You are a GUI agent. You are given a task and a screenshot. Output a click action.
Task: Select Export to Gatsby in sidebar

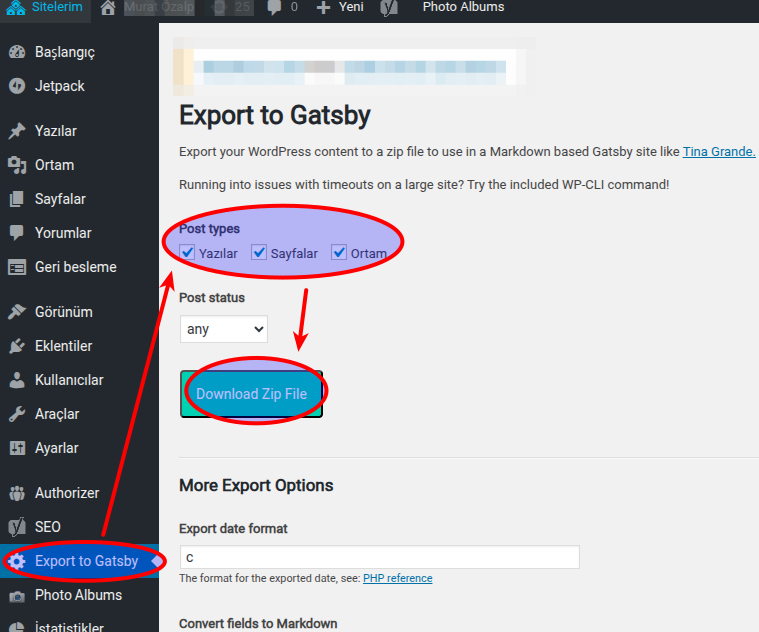[79, 561]
